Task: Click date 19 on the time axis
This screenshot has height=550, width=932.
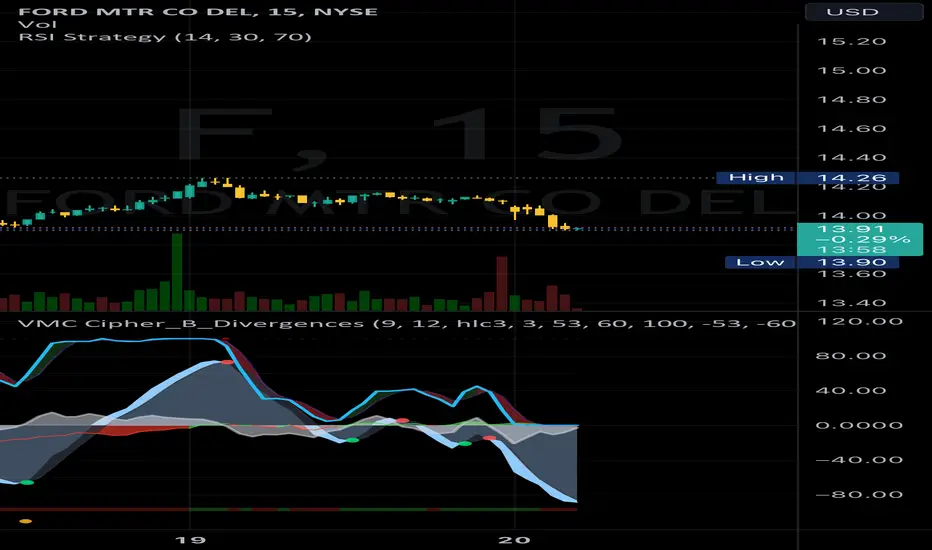Action: (x=190, y=540)
